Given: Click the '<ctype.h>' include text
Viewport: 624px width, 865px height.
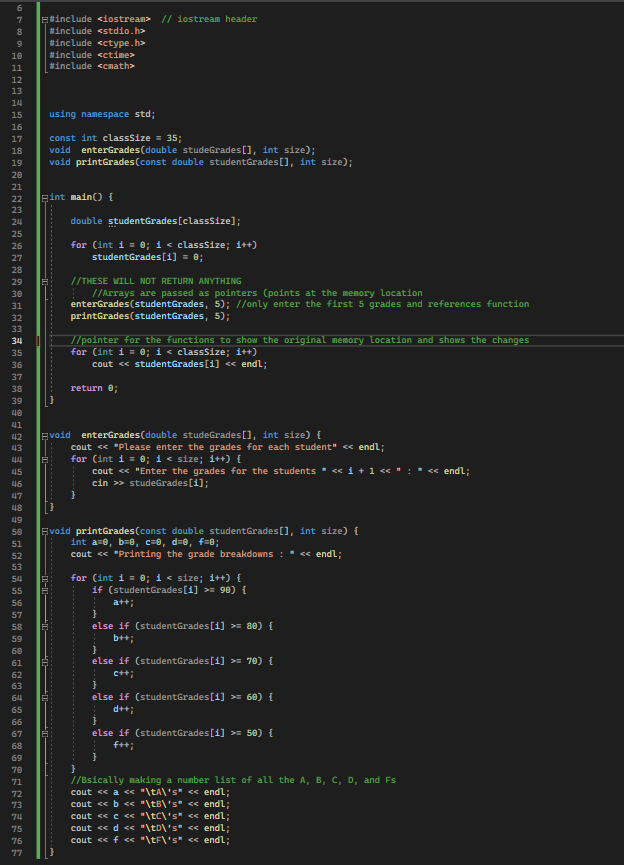Looking at the screenshot, I should coord(121,43).
